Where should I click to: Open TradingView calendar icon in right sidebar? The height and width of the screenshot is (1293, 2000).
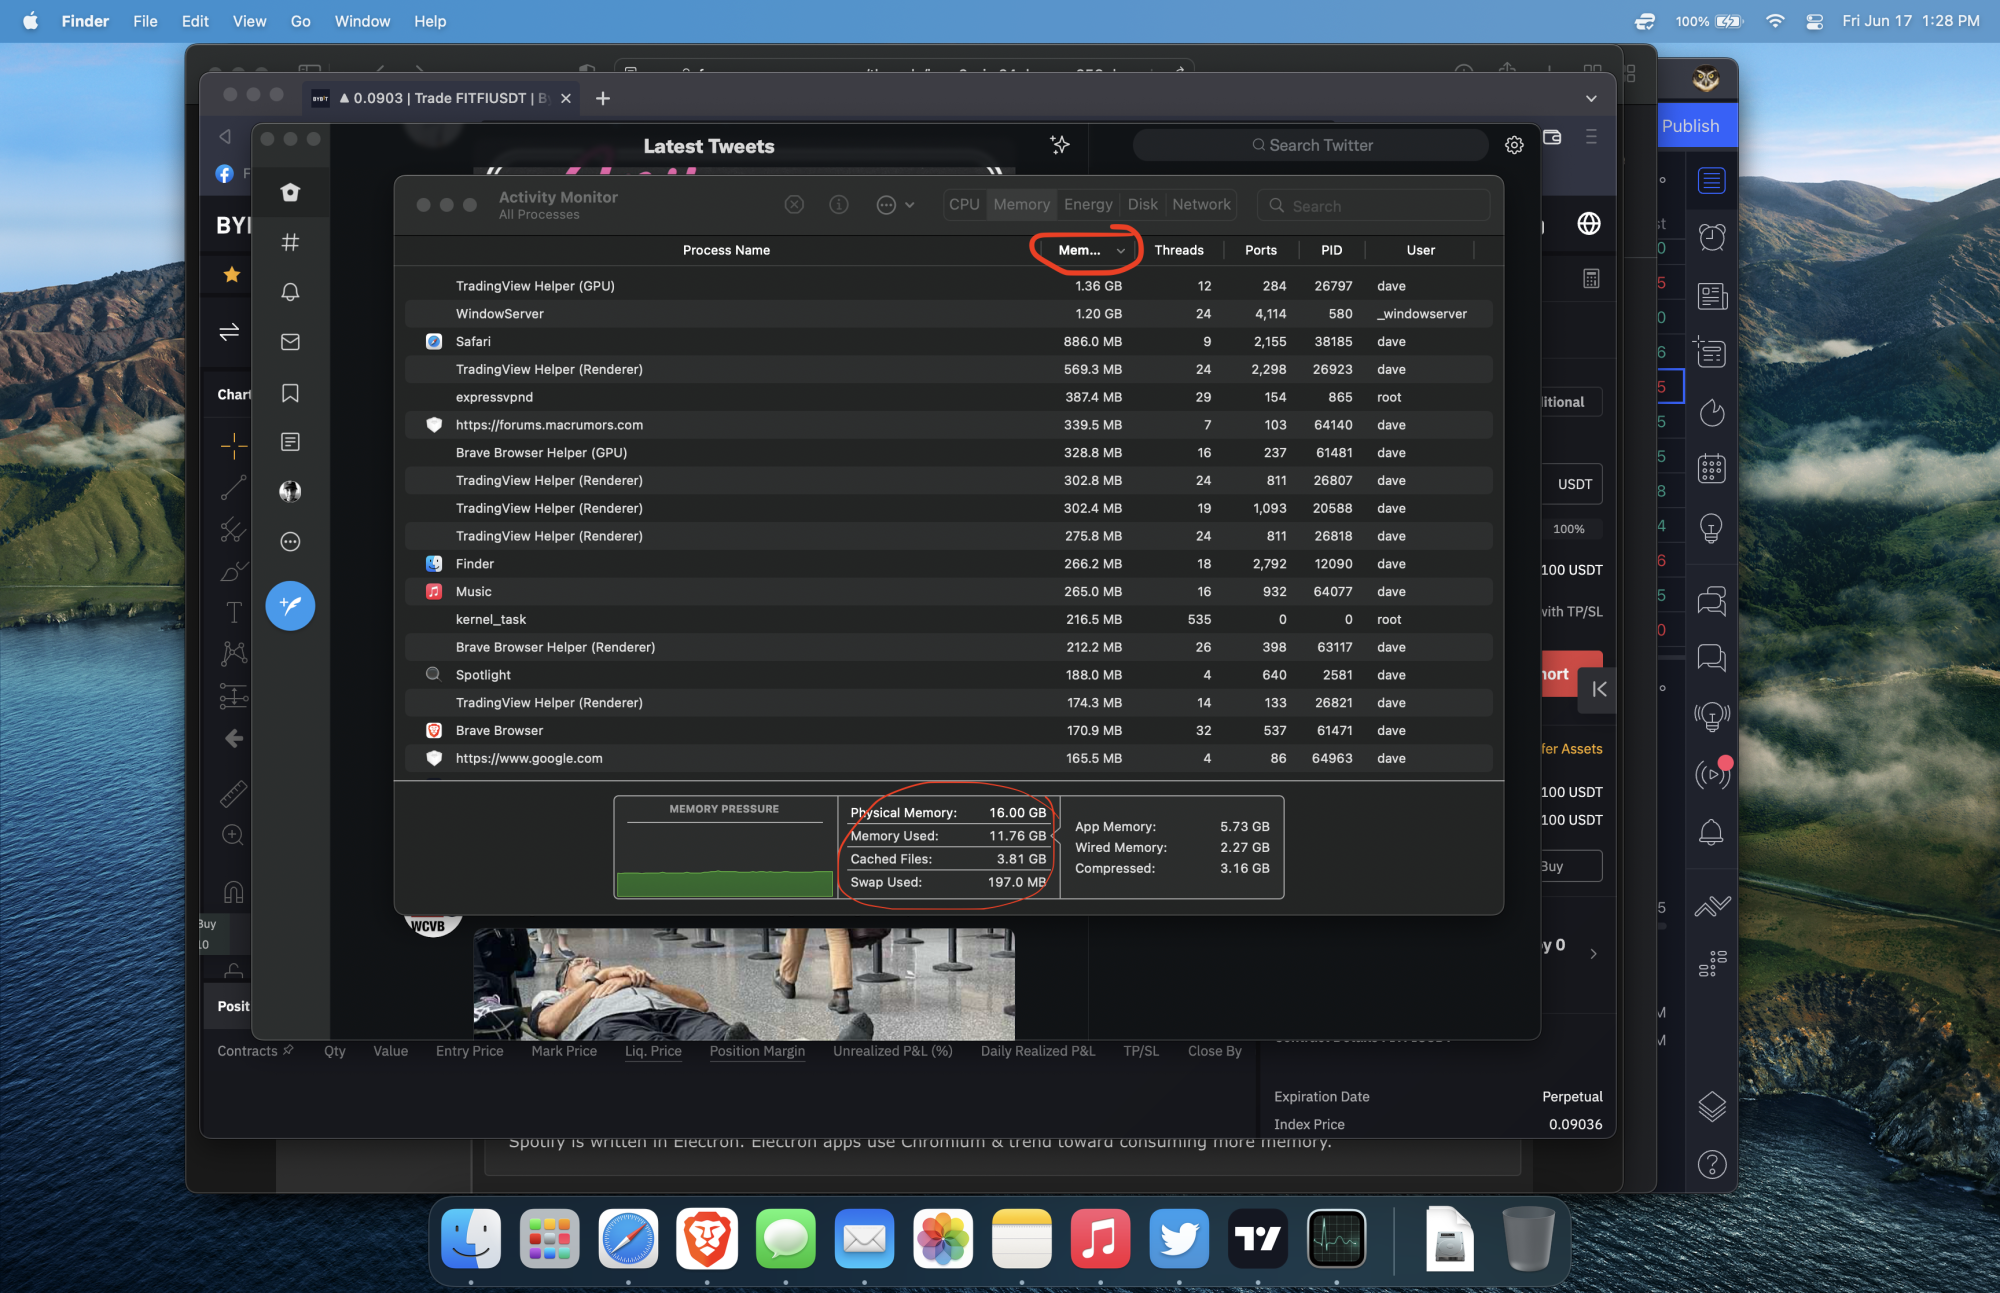pos(1712,468)
